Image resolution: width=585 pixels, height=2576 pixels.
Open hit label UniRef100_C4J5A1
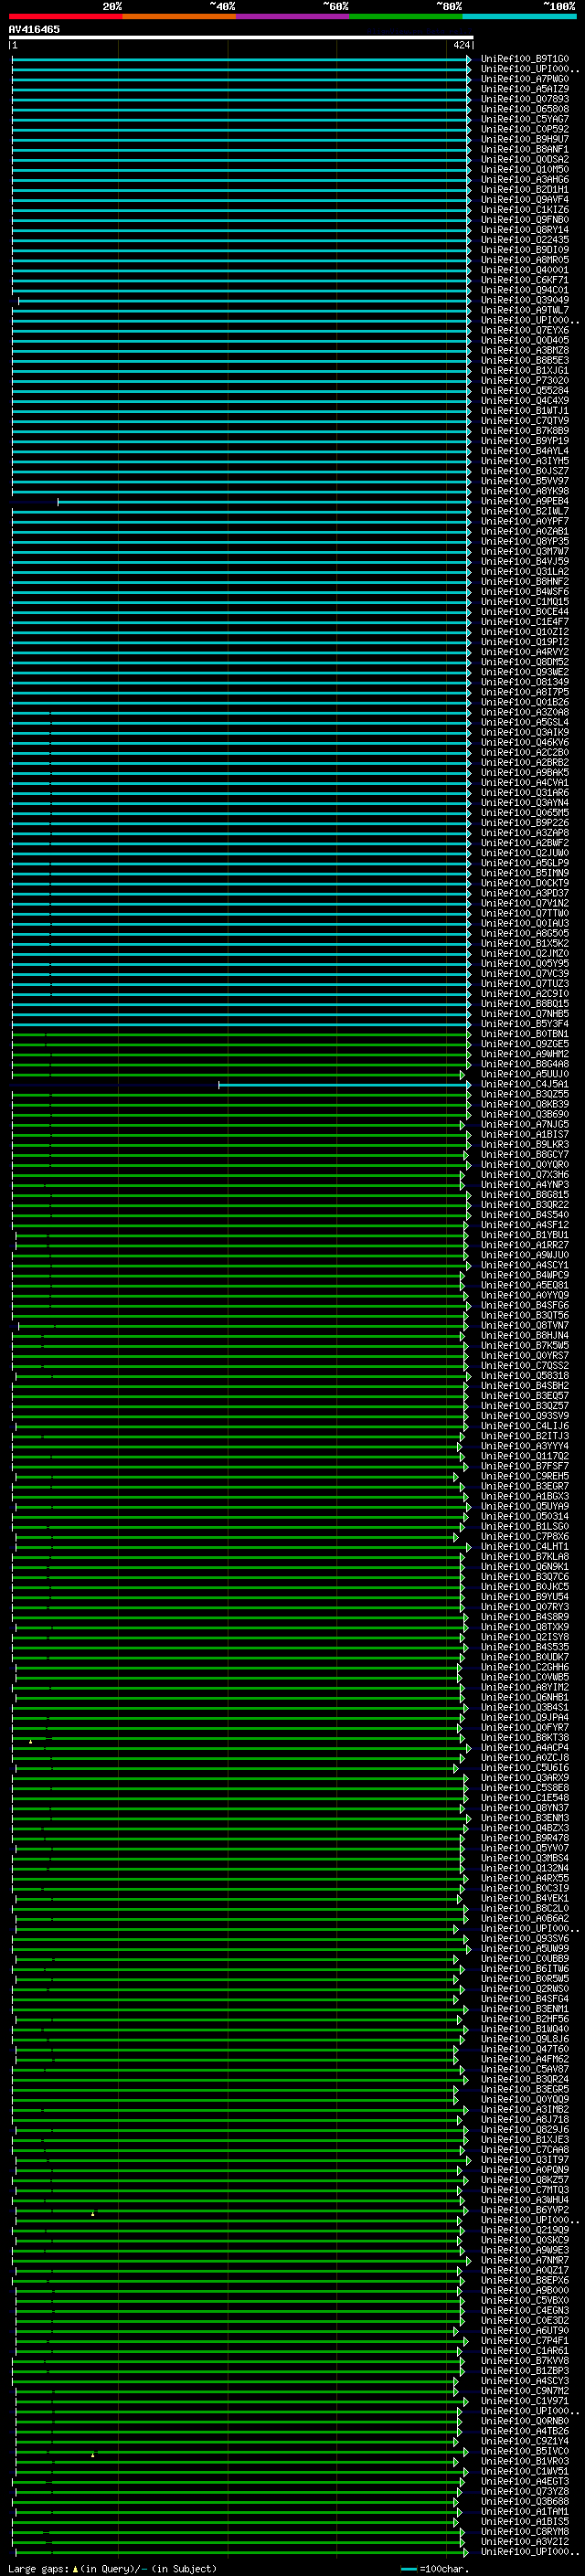pos(525,1084)
